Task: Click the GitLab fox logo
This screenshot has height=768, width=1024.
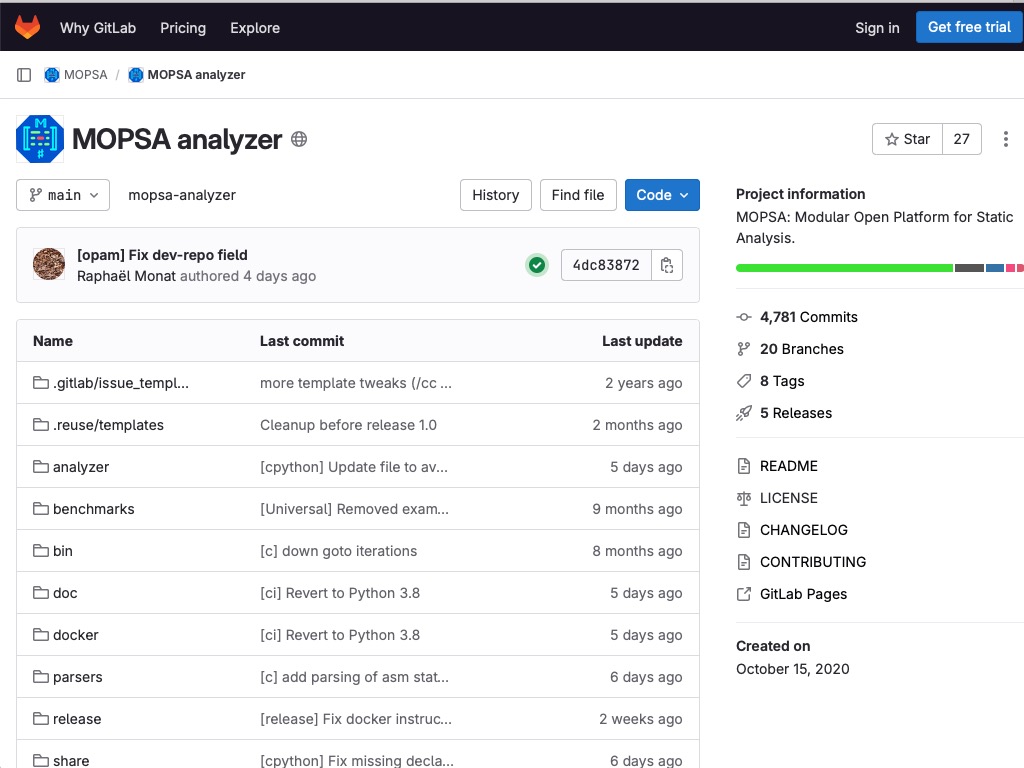Action: click(x=27, y=27)
